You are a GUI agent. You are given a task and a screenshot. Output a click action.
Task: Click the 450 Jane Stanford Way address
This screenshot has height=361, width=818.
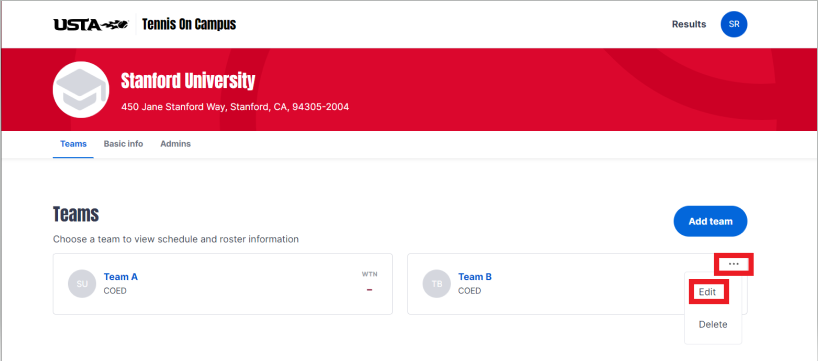(235, 107)
